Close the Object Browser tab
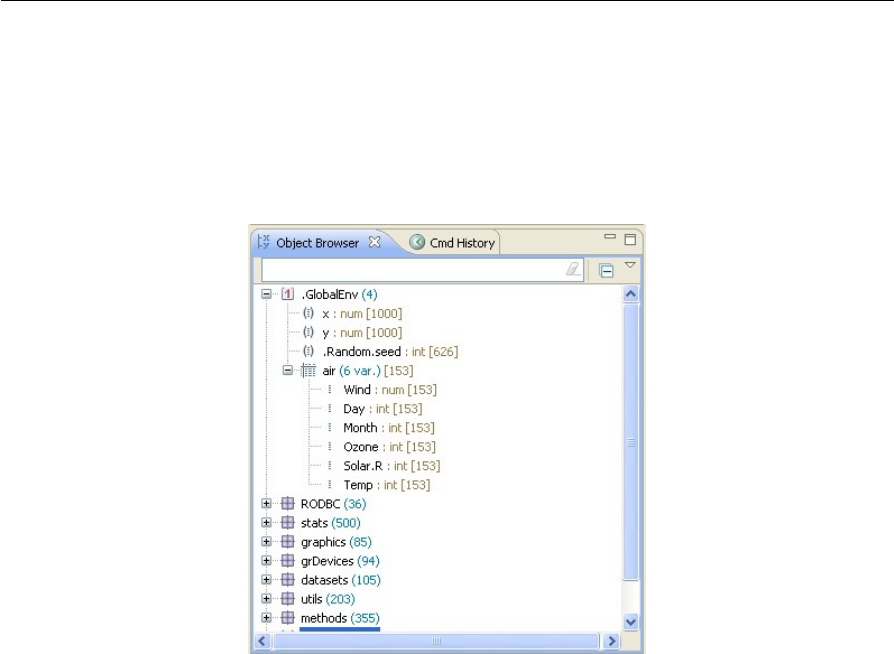894x654 pixels. pyautogui.click(x=374, y=242)
